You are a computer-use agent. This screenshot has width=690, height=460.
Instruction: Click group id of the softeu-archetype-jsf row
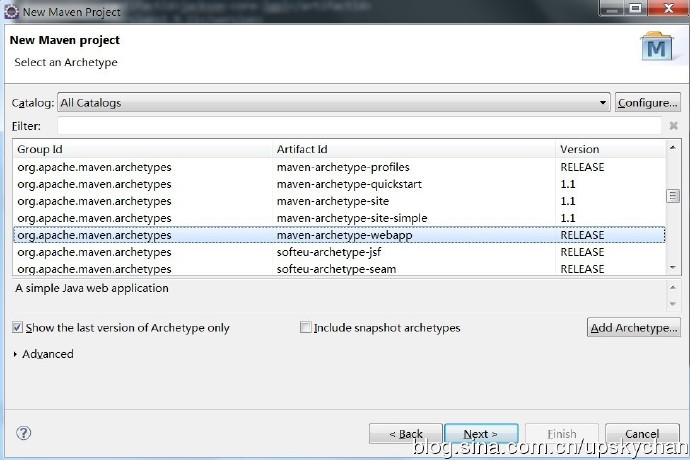94,252
